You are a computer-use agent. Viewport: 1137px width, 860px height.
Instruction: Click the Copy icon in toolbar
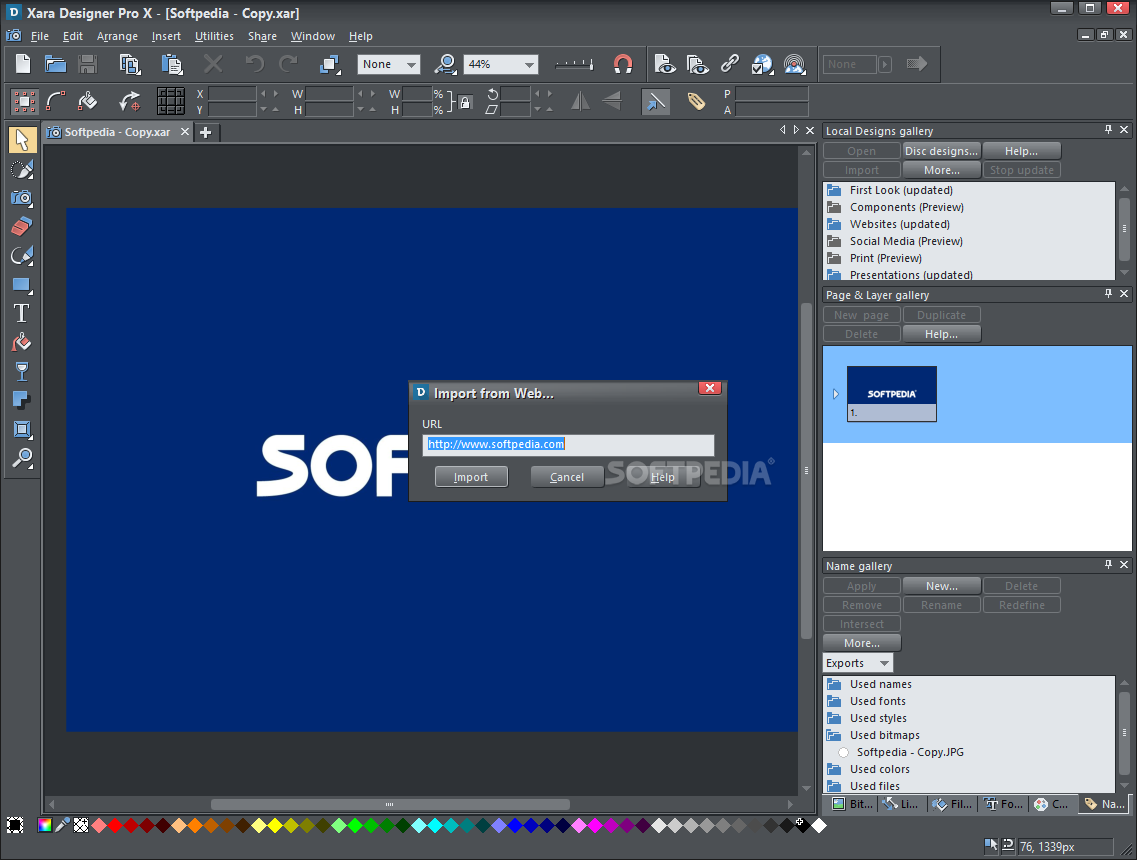pyautogui.click(x=130, y=64)
